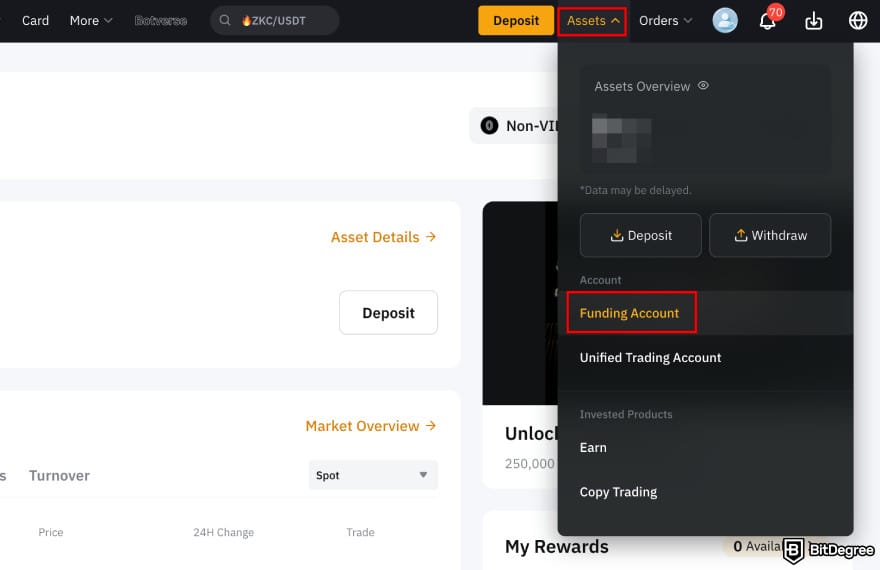Open the Card nav item
This screenshot has height=570, width=880.
point(35,21)
